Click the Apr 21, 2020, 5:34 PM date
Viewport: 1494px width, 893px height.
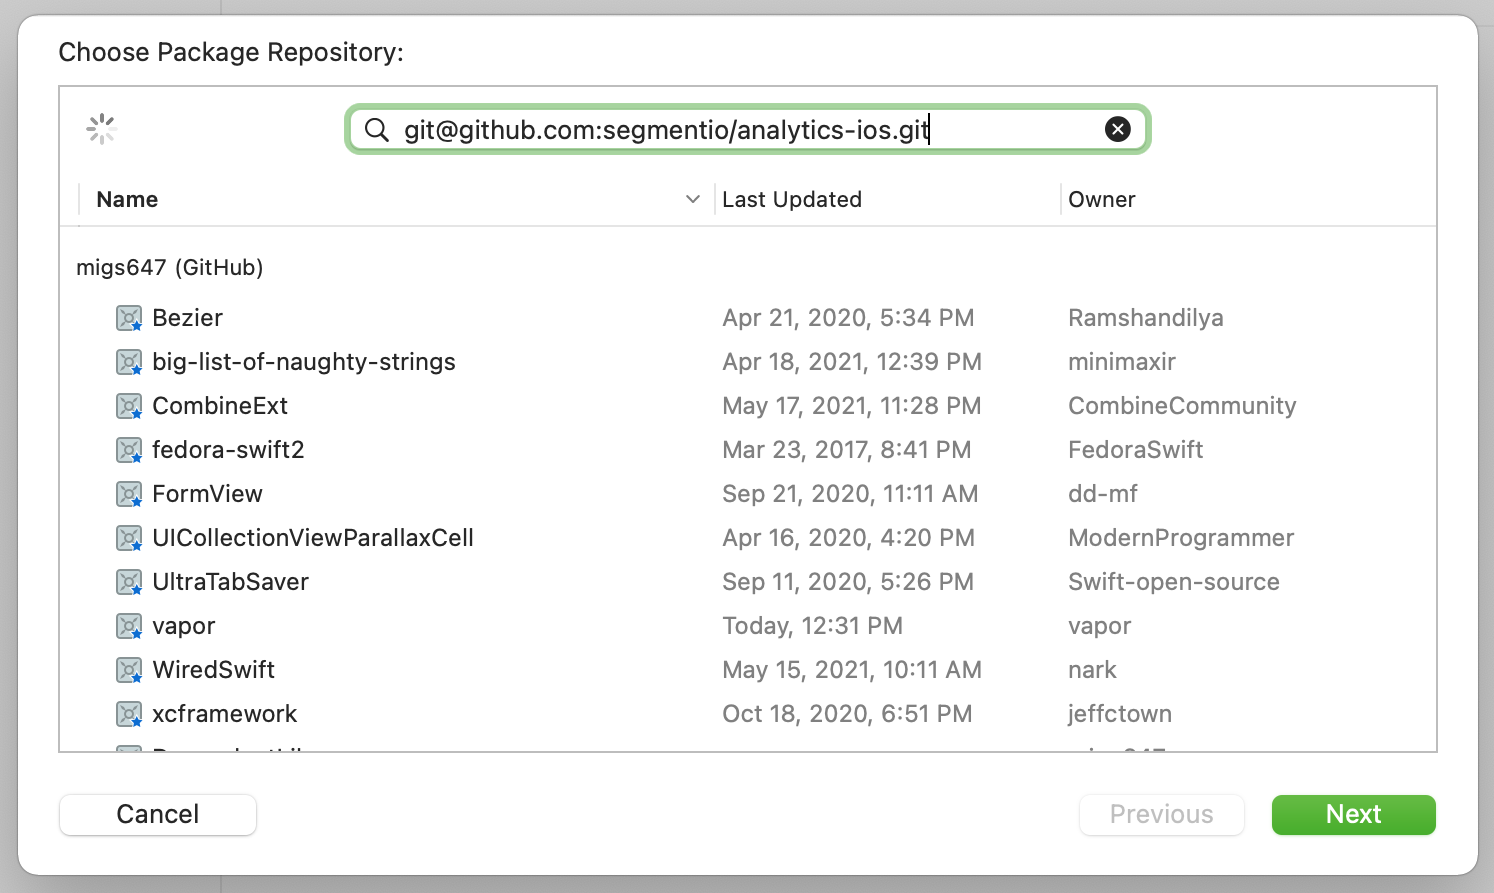pos(848,318)
